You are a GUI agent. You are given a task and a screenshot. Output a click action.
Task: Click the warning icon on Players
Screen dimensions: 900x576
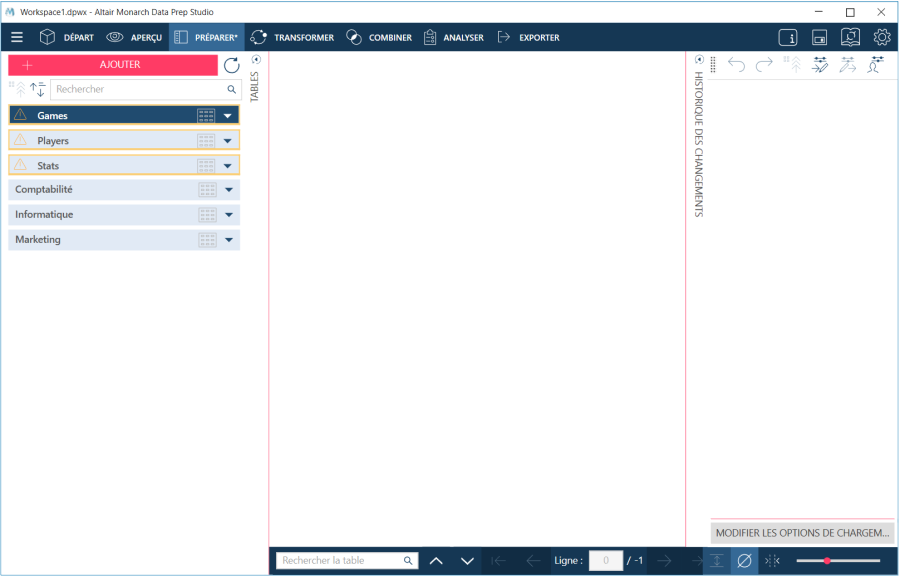pos(20,139)
